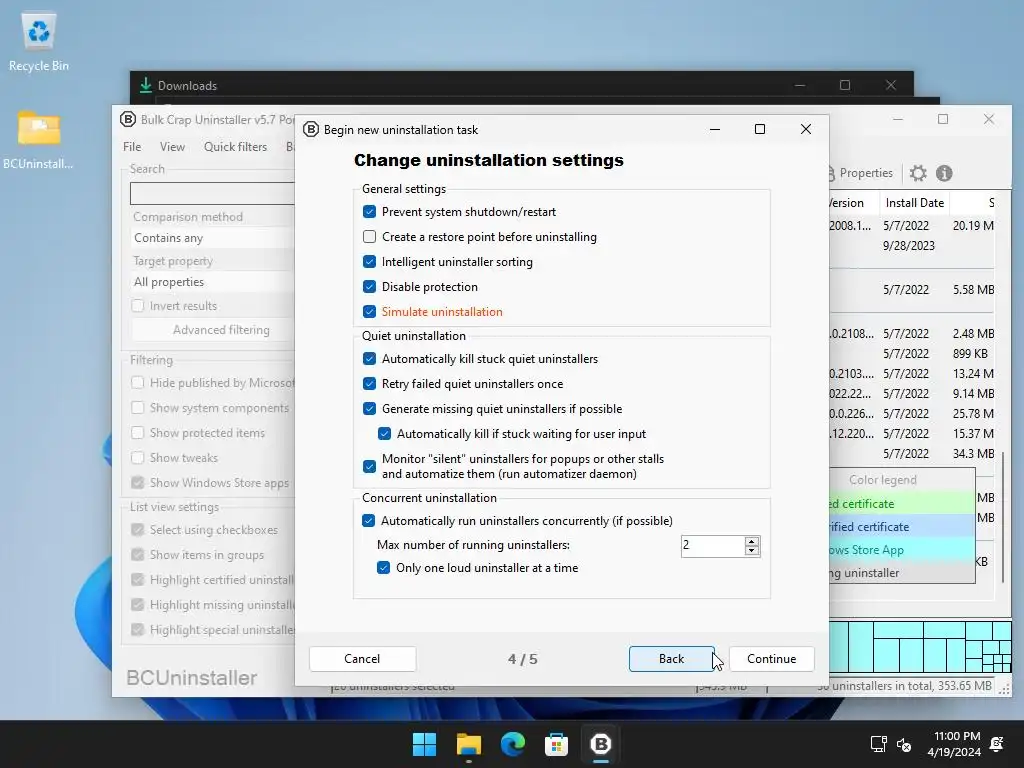Uncheck Retry failed quiet uninstallers once
Viewport: 1024px width, 768px height.
(x=370, y=383)
